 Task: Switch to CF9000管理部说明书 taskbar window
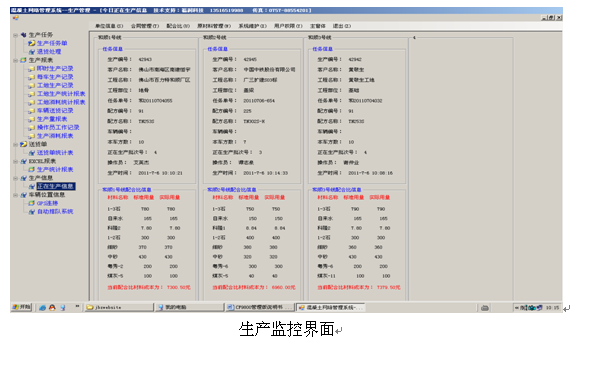click(260, 308)
